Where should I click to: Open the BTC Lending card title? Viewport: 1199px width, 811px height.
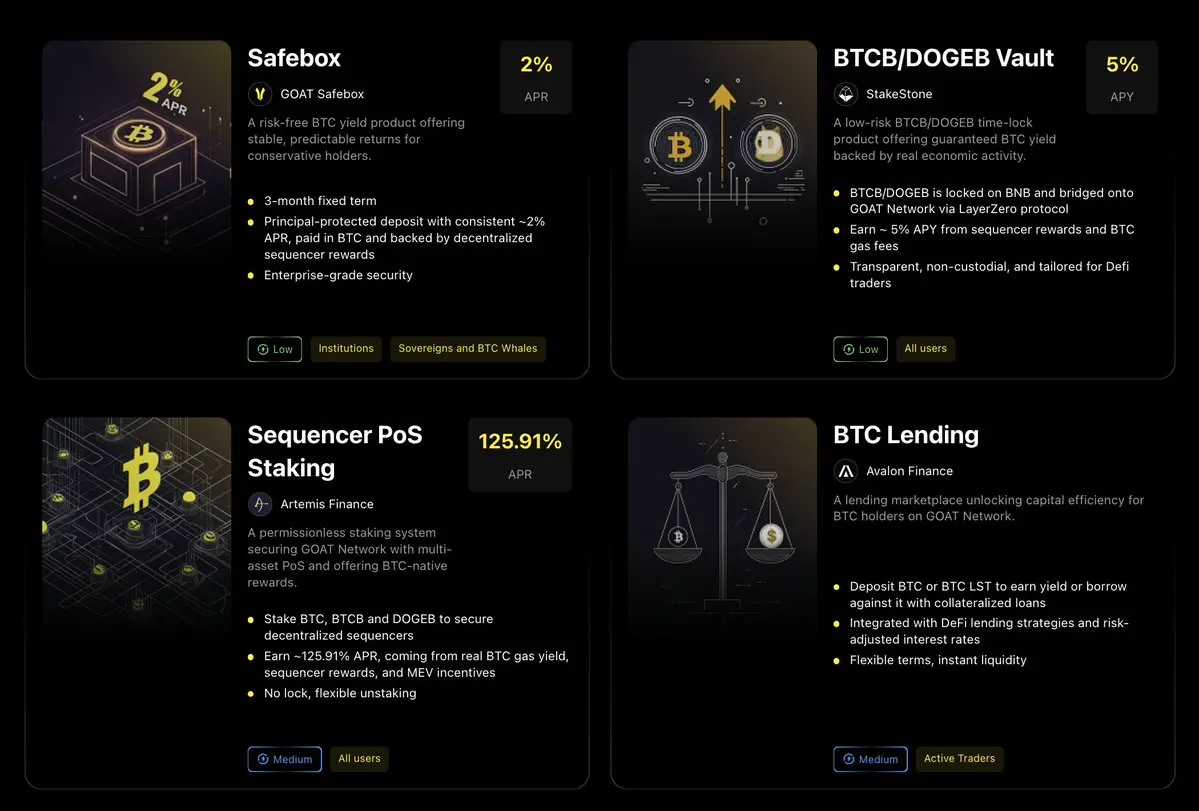[906, 435]
